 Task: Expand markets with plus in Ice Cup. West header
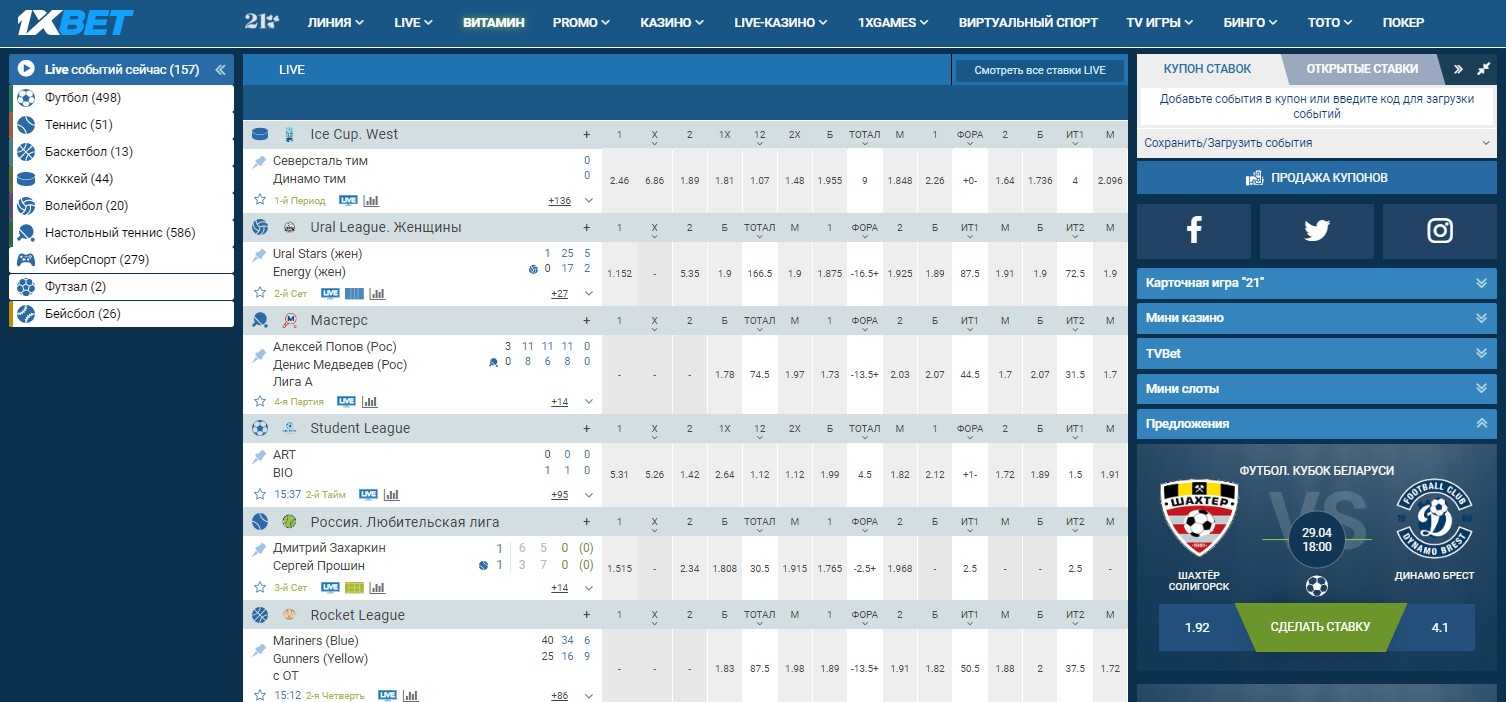[x=587, y=134]
